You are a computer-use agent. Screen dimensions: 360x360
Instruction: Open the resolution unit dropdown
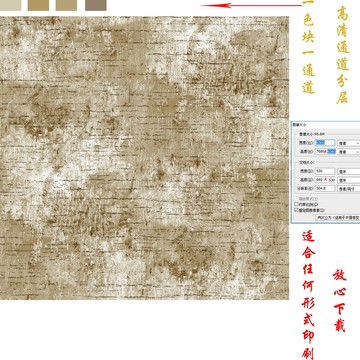point(349,189)
